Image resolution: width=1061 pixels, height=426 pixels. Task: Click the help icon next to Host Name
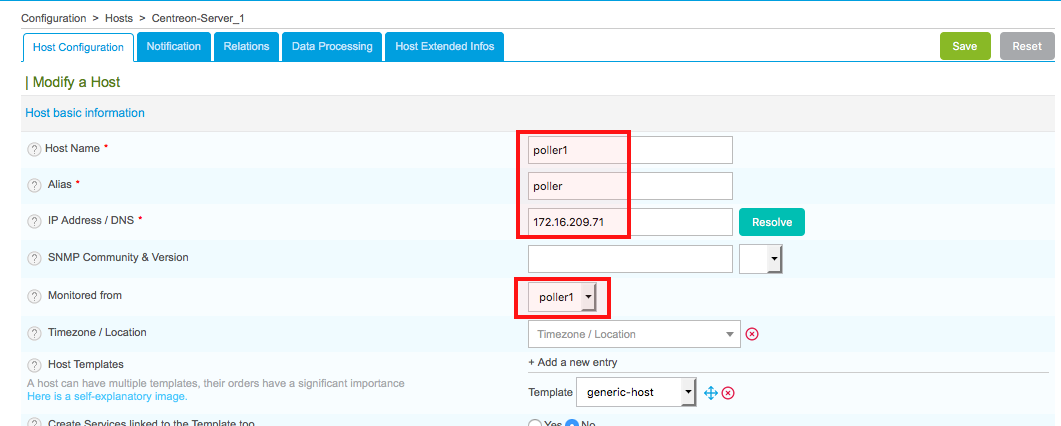[34, 150]
